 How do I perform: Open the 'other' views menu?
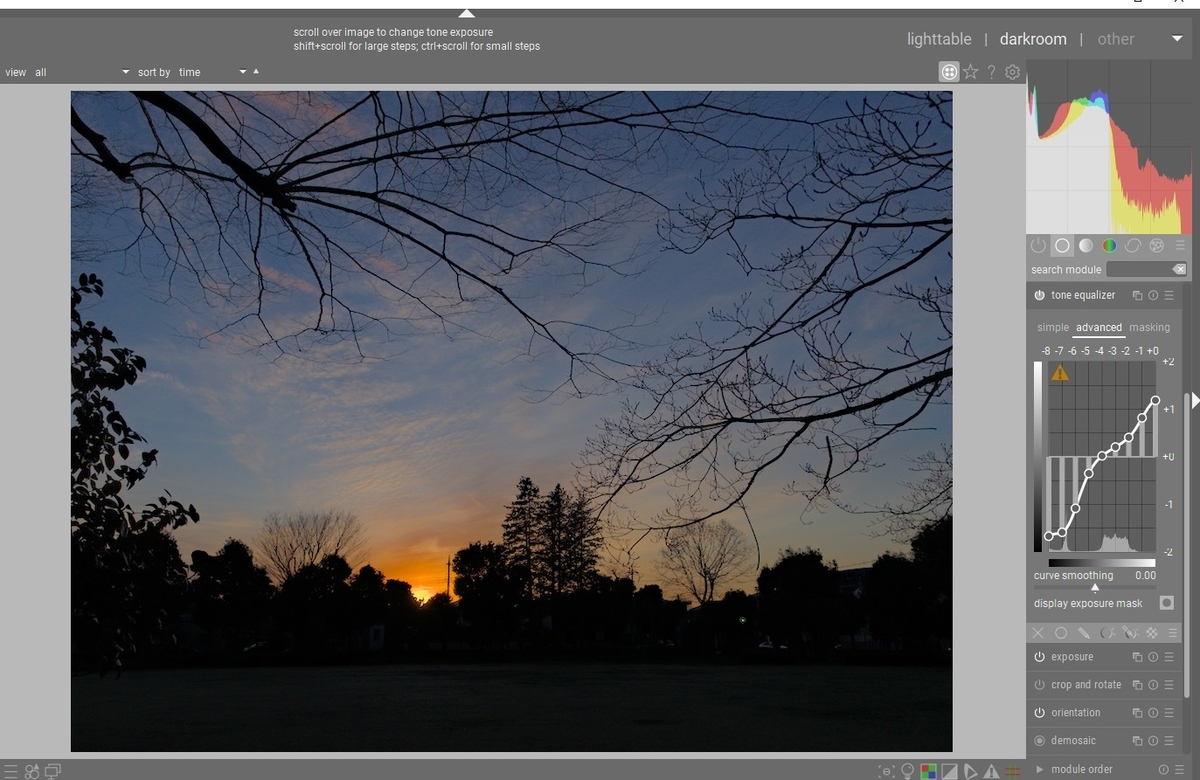1116,39
